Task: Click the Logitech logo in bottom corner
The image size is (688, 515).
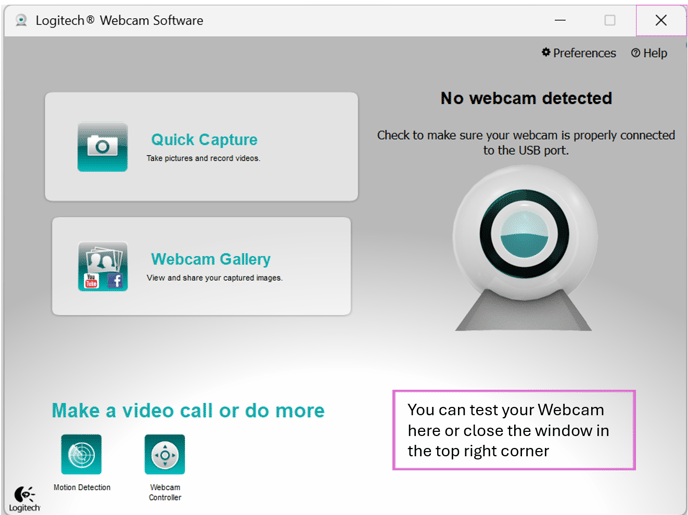Action: pyautogui.click(x=25, y=498)
